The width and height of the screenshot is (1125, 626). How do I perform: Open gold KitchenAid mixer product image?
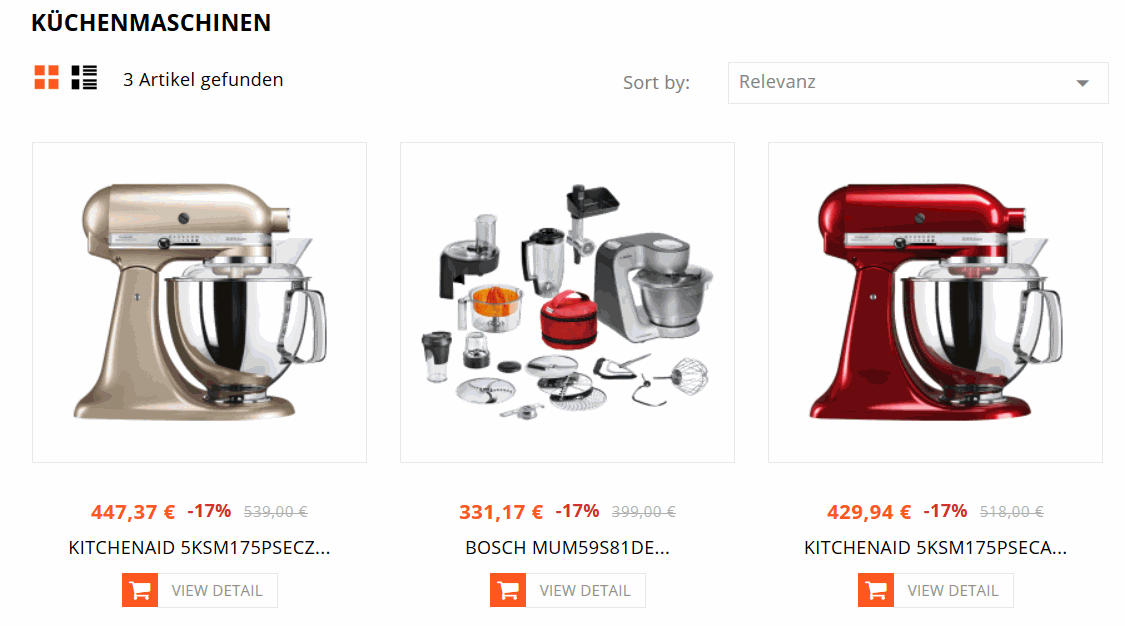tap(199, 302)
